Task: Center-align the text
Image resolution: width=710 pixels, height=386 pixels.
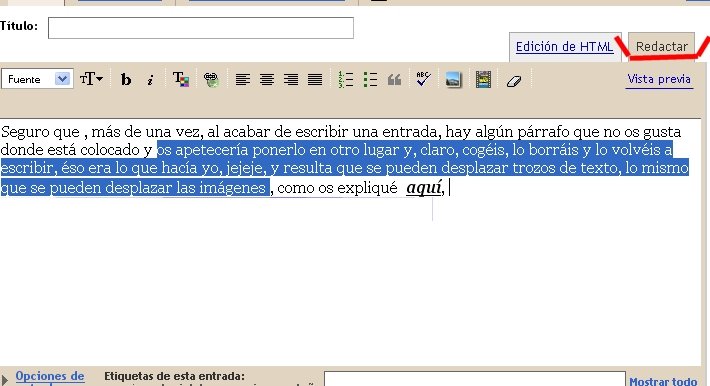Action: click(x=267, y=80)
